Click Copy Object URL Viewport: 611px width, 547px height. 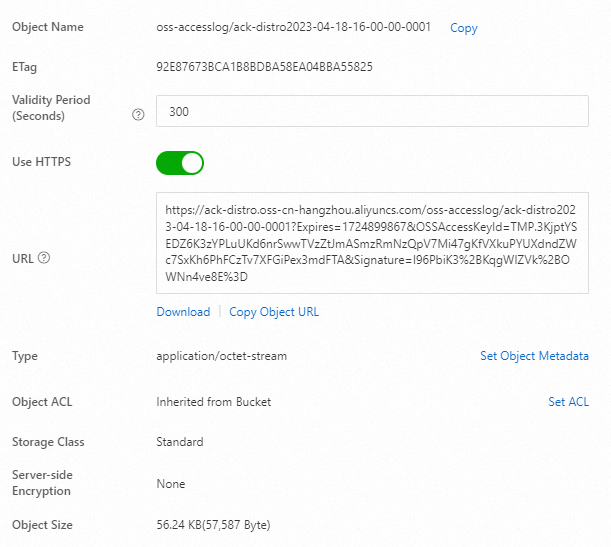[274, 312]
